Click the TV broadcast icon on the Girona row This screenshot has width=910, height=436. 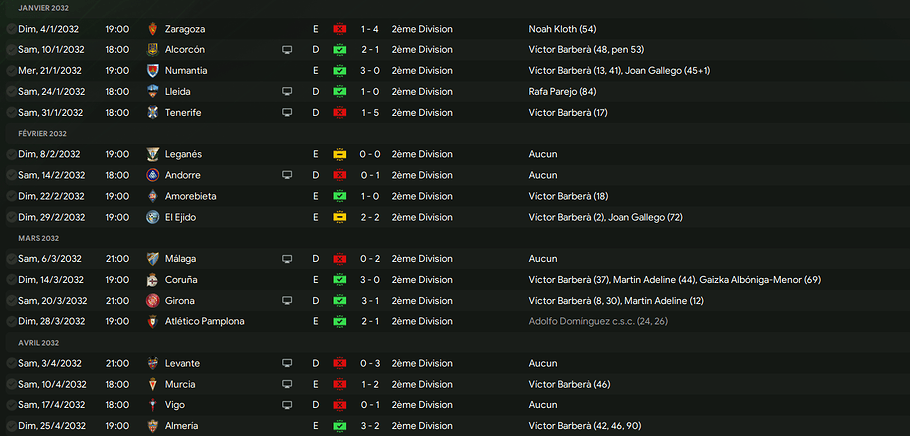coord(288,301)
